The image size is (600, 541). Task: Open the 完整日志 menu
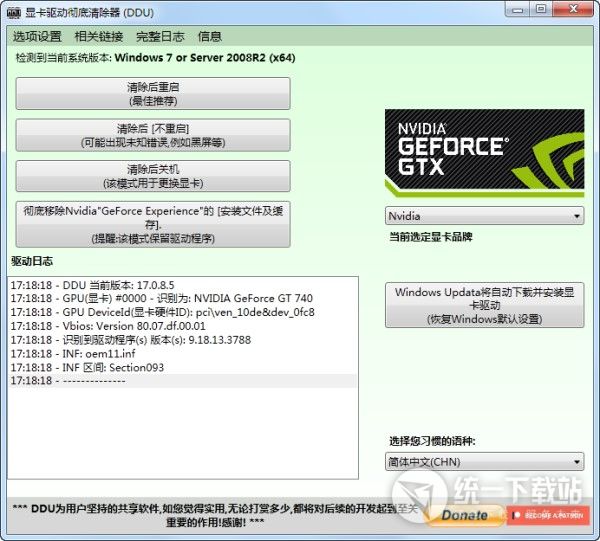point(160,36)
